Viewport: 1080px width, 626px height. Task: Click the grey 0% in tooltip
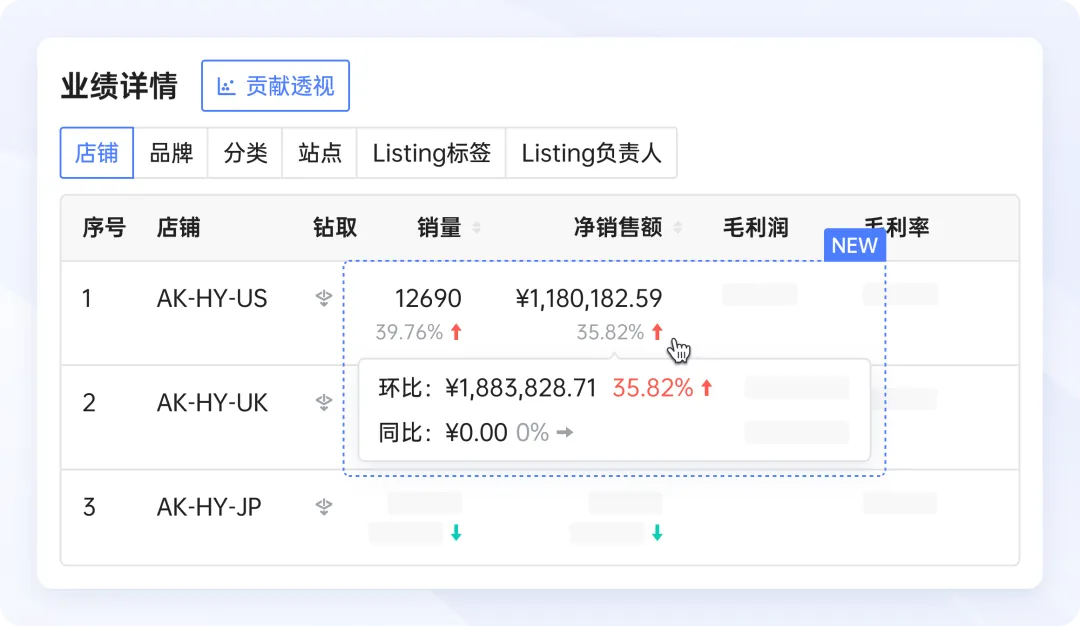coord(532,432)
